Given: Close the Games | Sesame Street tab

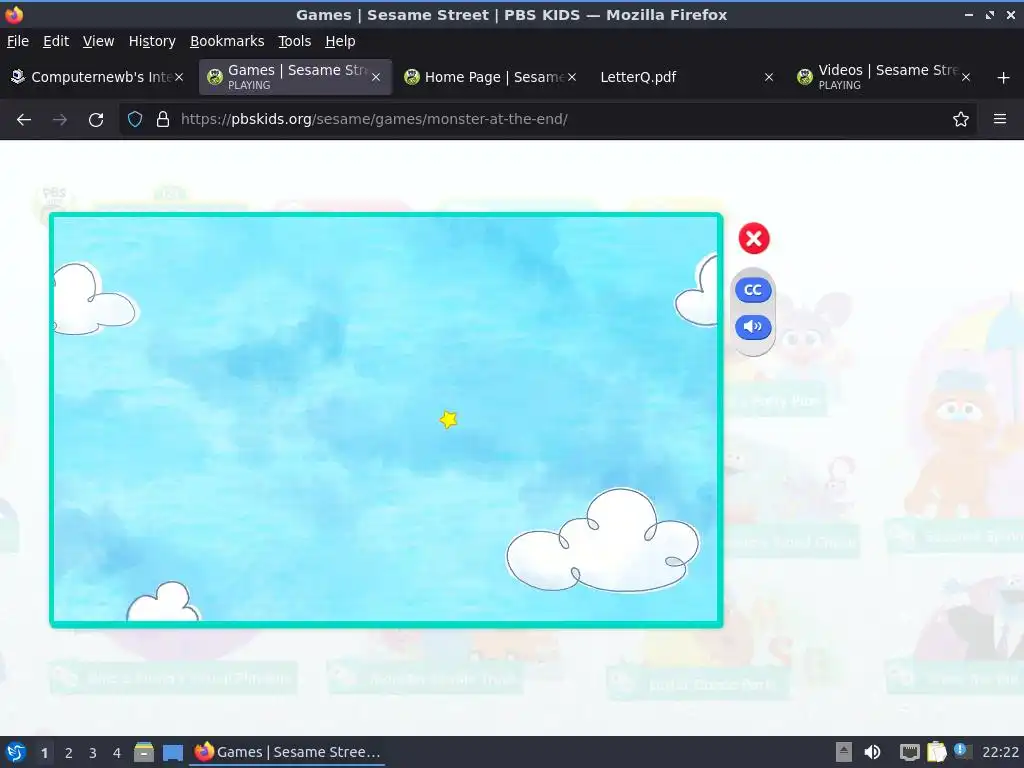Looking at the screenshot, I should (376, 77).
